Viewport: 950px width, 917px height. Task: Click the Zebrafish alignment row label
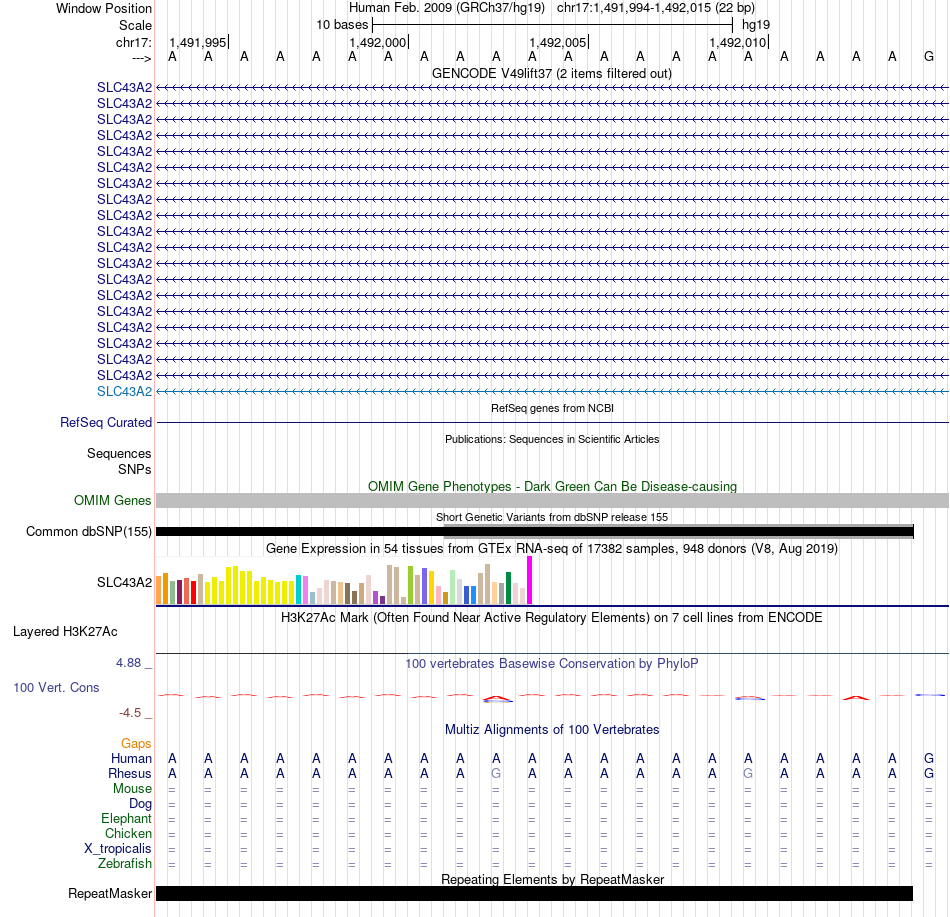pyautogui.click(x=125, y=863)
